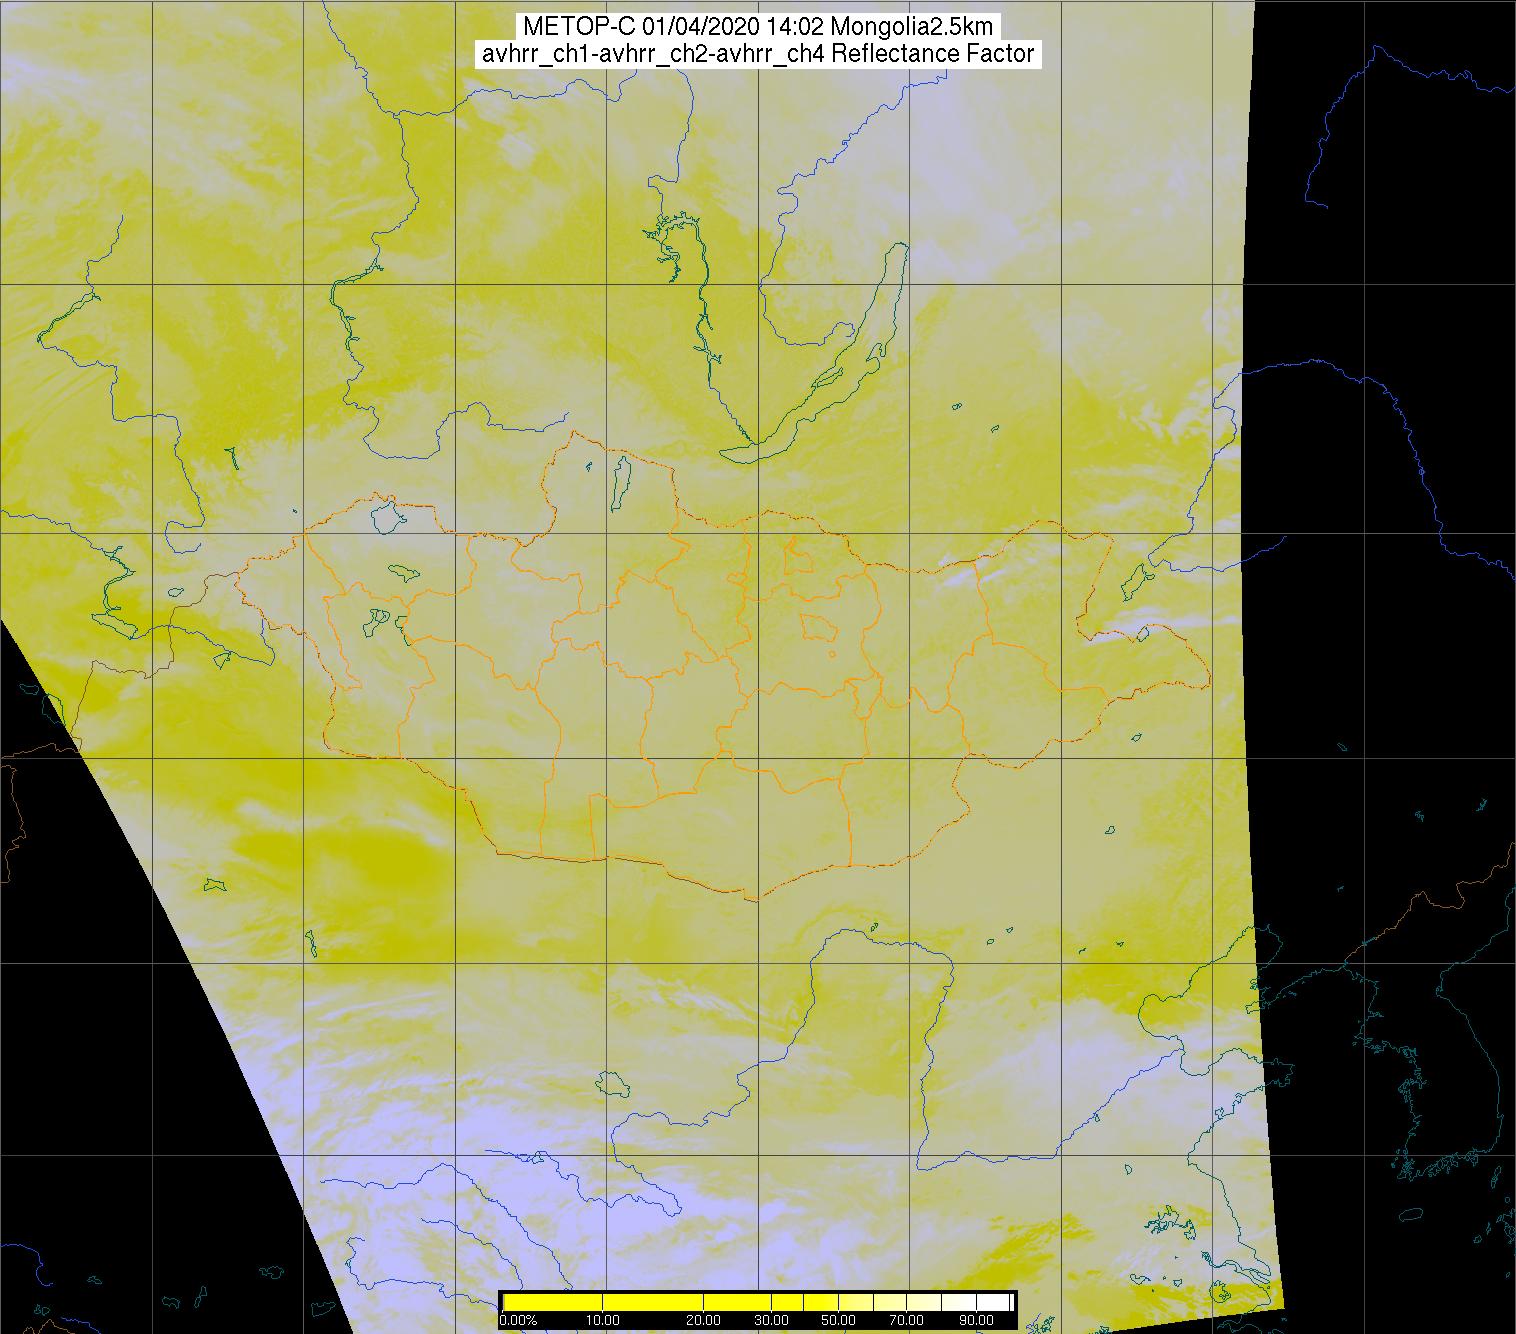Image resolution: width=1516 pixels, height=1334 pixels.
Task: Click the 0.00% label on the color scale
Action: tap(518, 1320)
